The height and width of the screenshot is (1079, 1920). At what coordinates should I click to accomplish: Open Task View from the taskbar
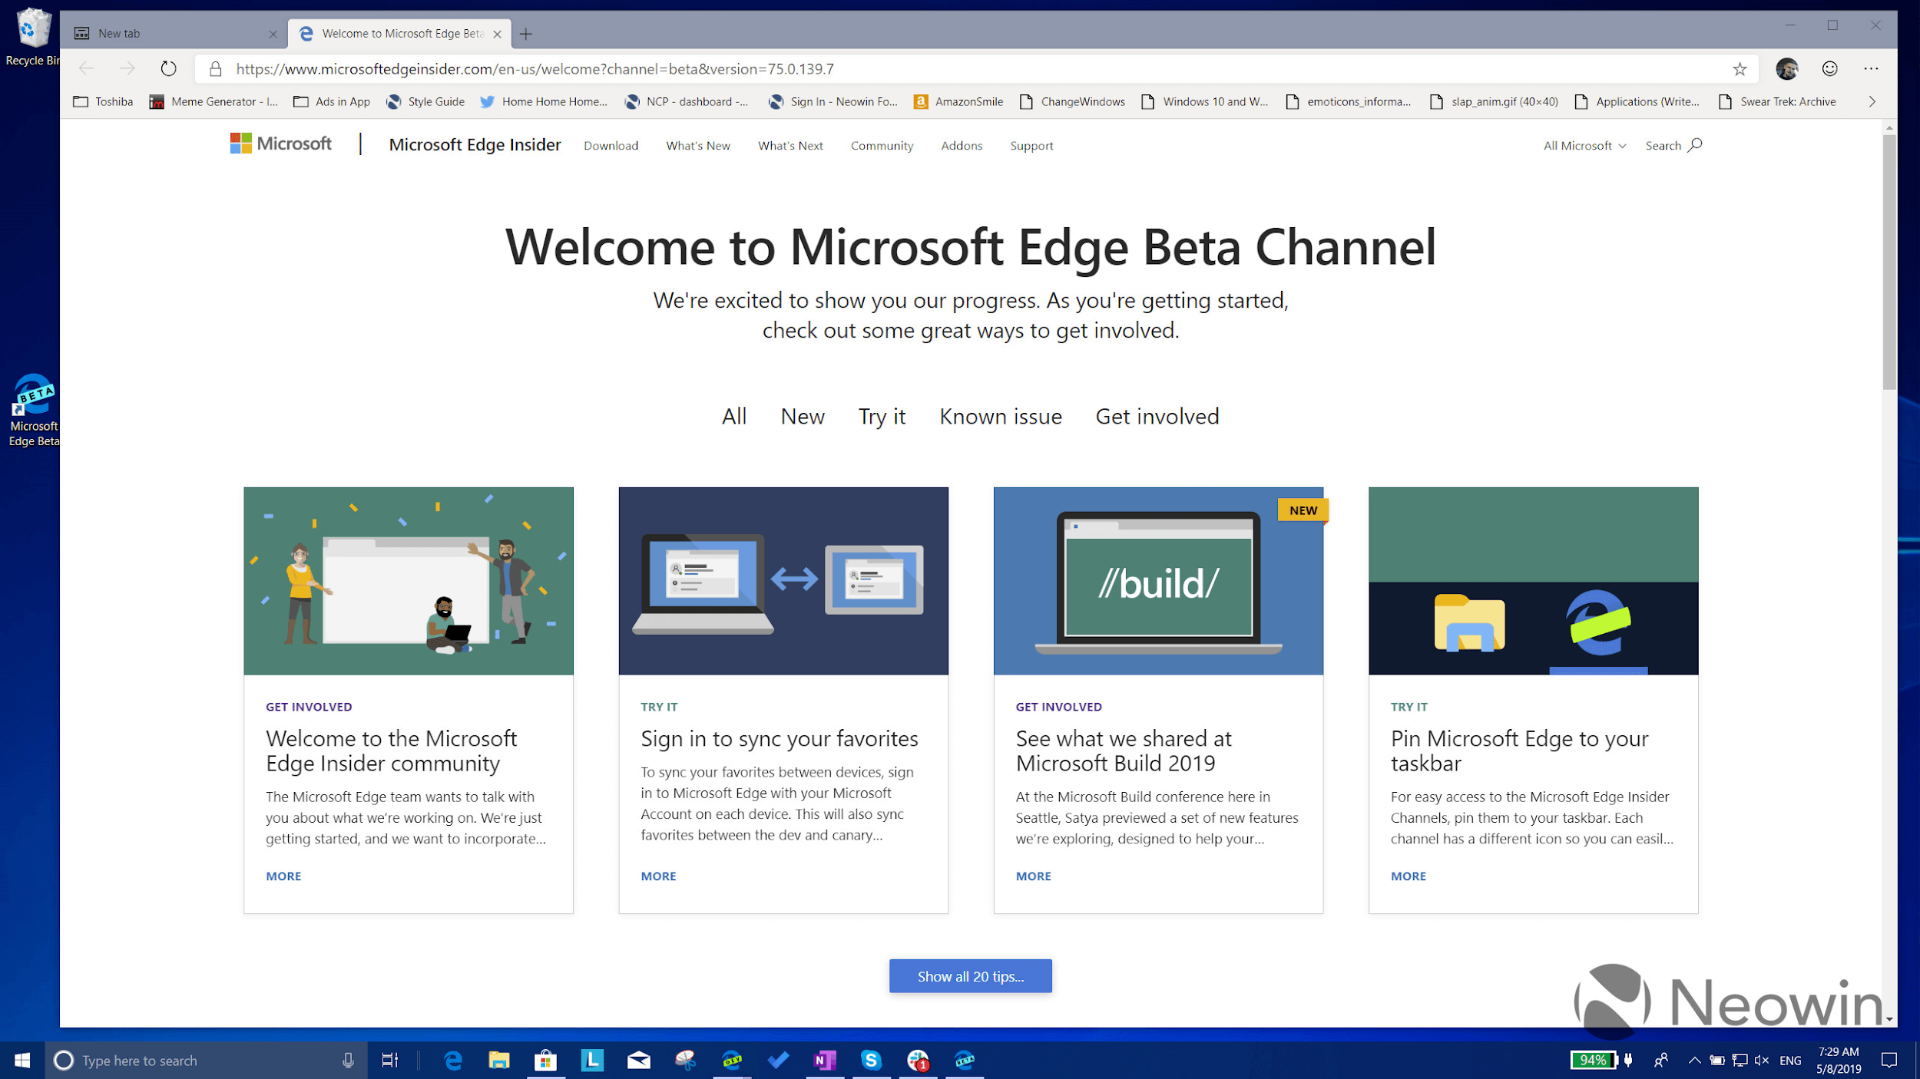coord(390,1060)
